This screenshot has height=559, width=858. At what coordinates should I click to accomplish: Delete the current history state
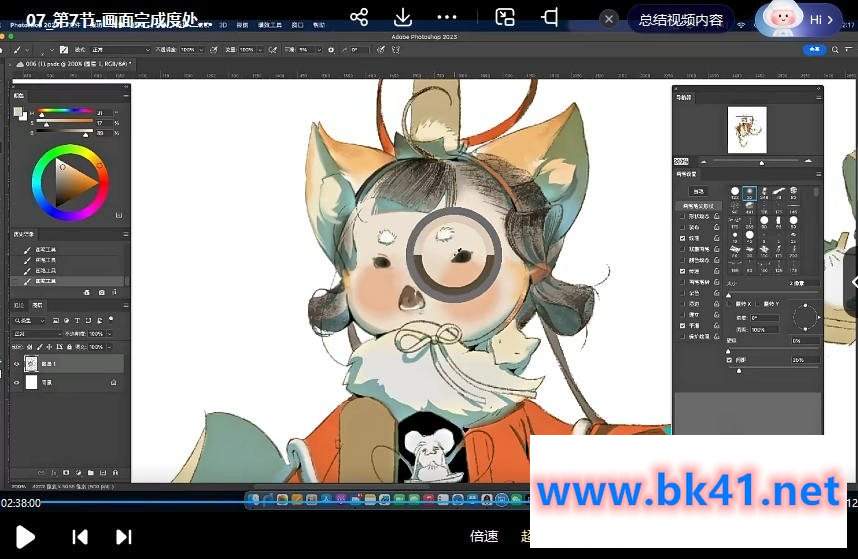click(x=115, y=293)
